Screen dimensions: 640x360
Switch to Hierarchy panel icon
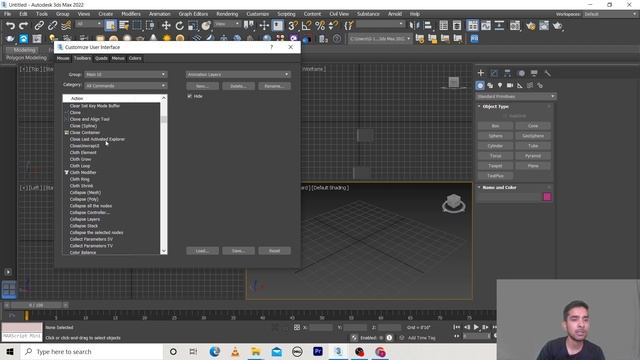(x=507, y=73)
